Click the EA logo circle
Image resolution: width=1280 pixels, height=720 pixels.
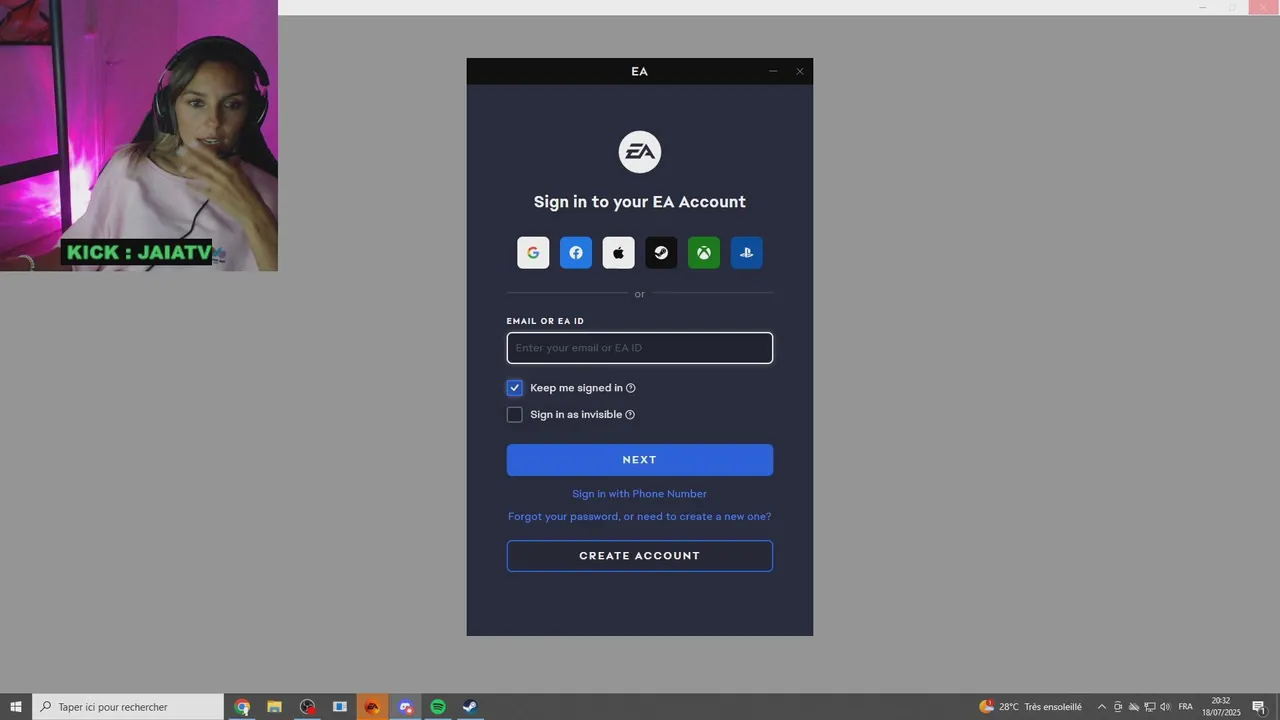pos(640,152)
